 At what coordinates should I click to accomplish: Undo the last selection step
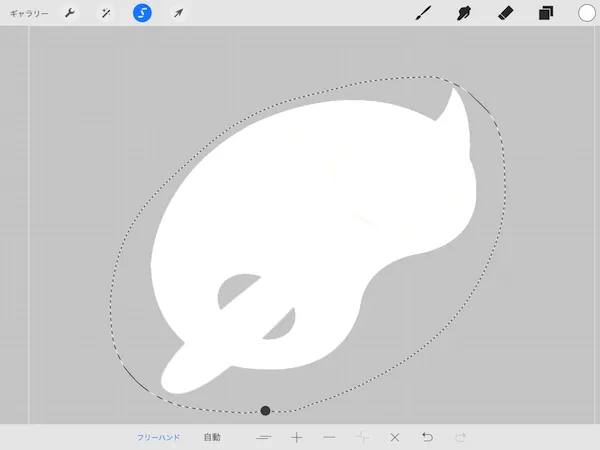coord(427,437)
